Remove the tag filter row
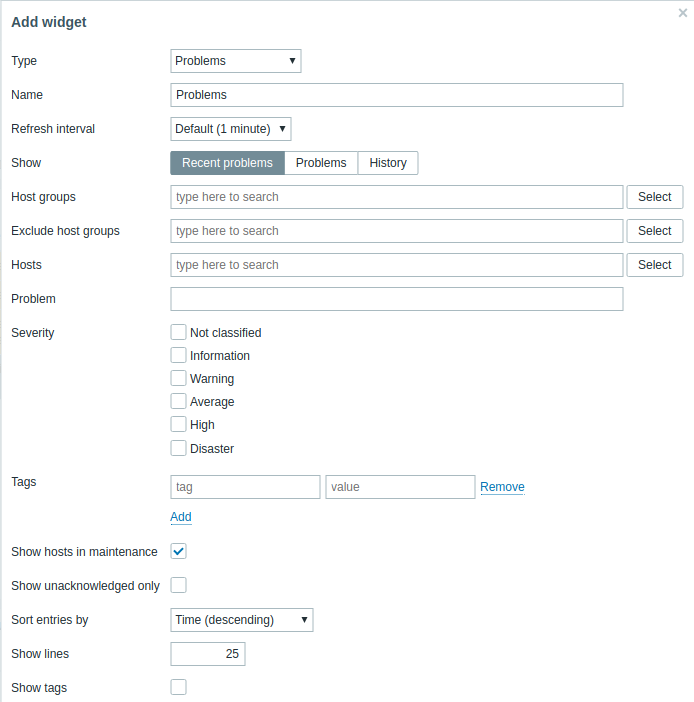The image size is (694, 702). [502, 487]
